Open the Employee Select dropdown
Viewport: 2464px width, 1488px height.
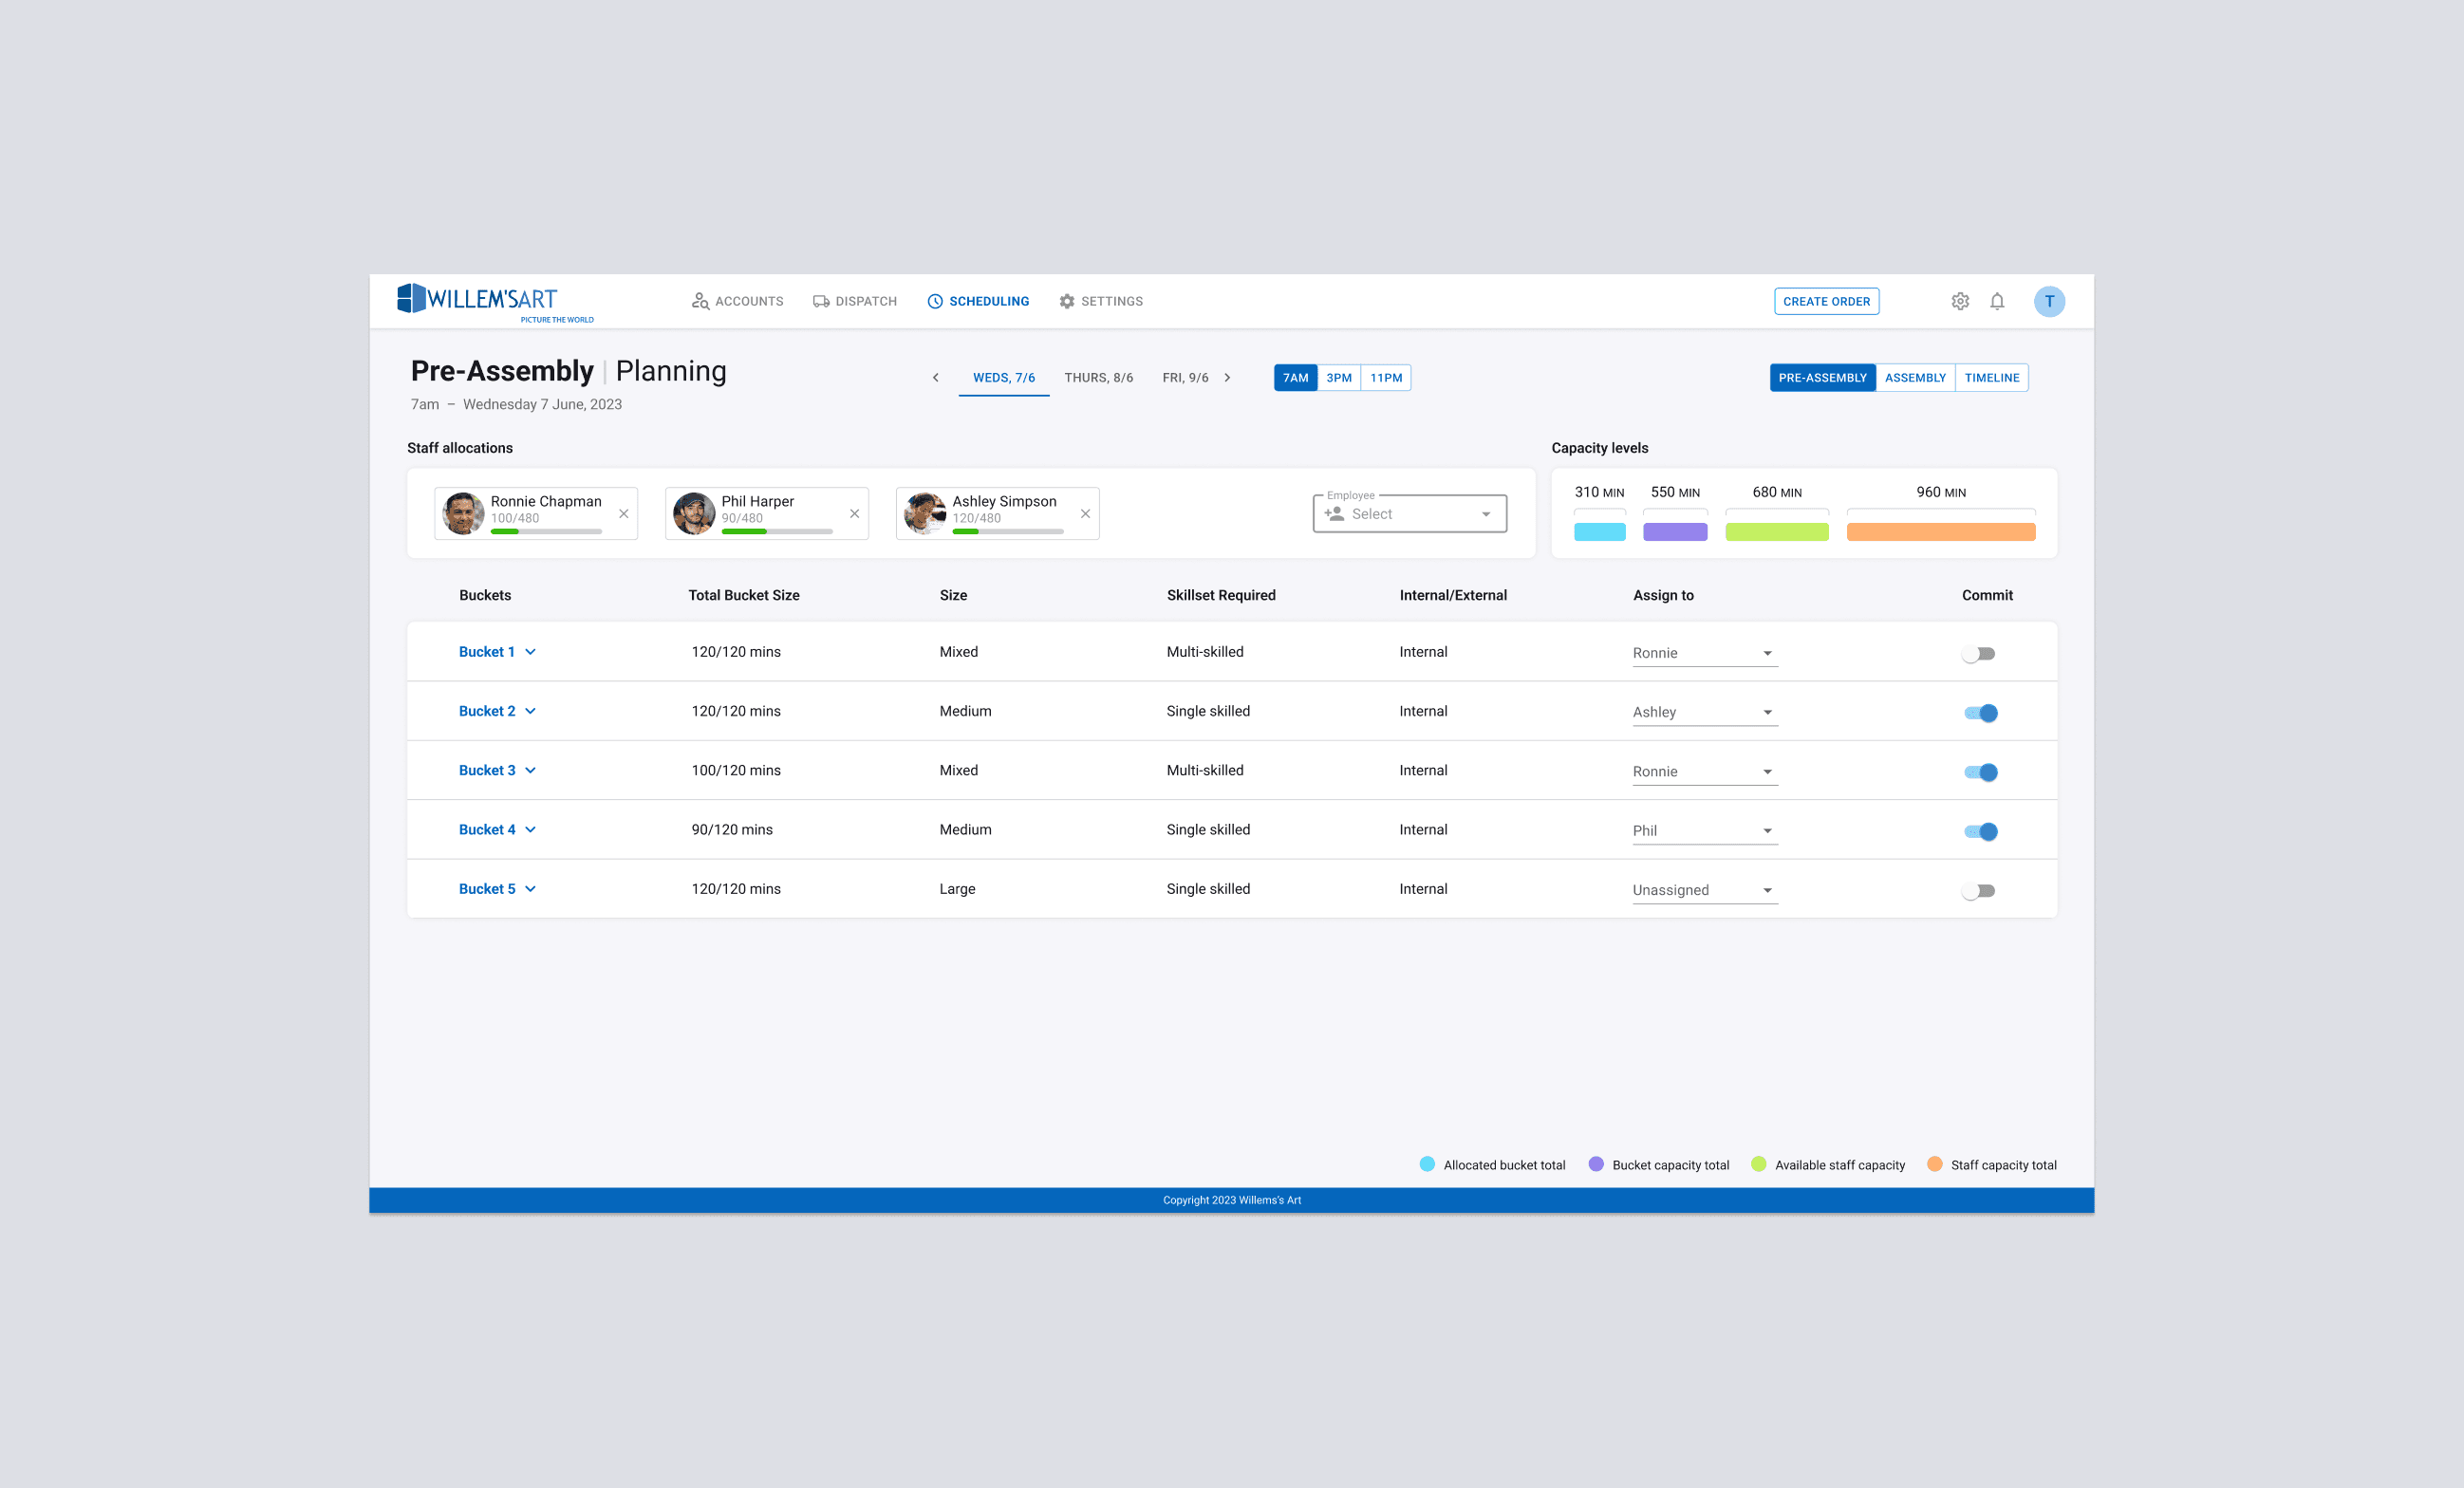pos(1410,514)
